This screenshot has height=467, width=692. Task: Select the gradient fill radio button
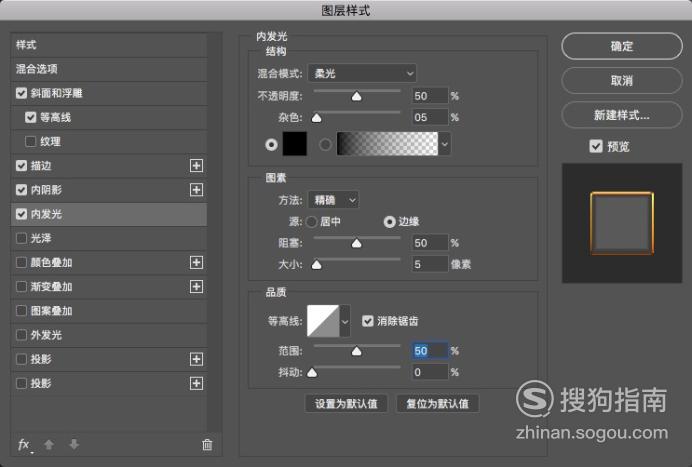pos(325,144)
